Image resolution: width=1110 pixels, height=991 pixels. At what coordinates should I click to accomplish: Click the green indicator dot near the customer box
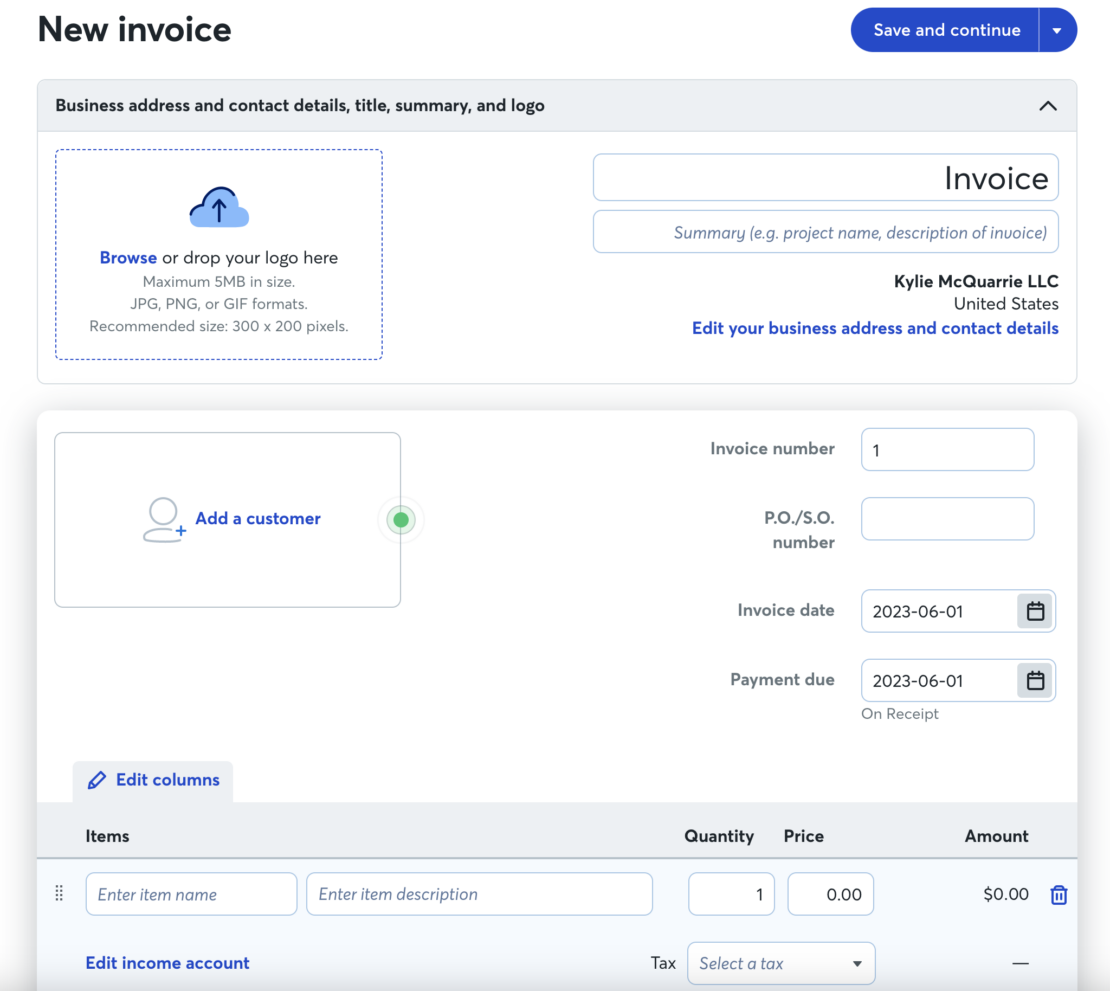pos(401,519)
